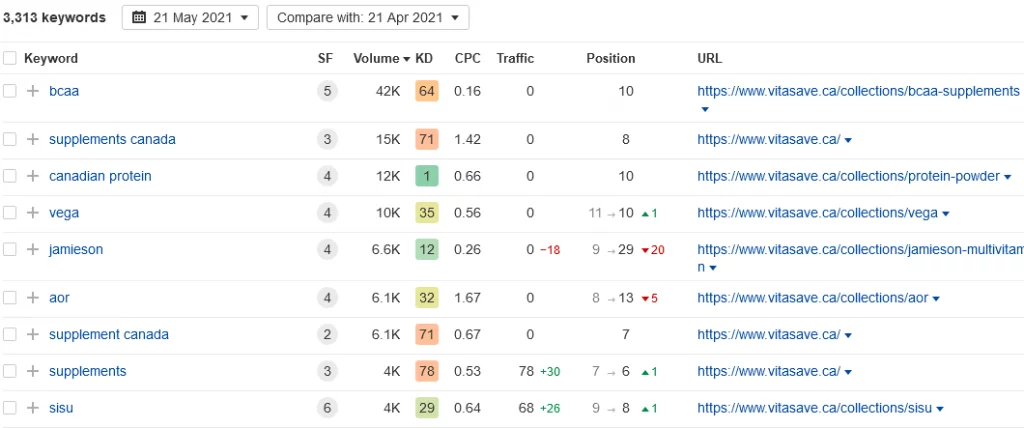Click the plus icon beside aor

(33, 297)
